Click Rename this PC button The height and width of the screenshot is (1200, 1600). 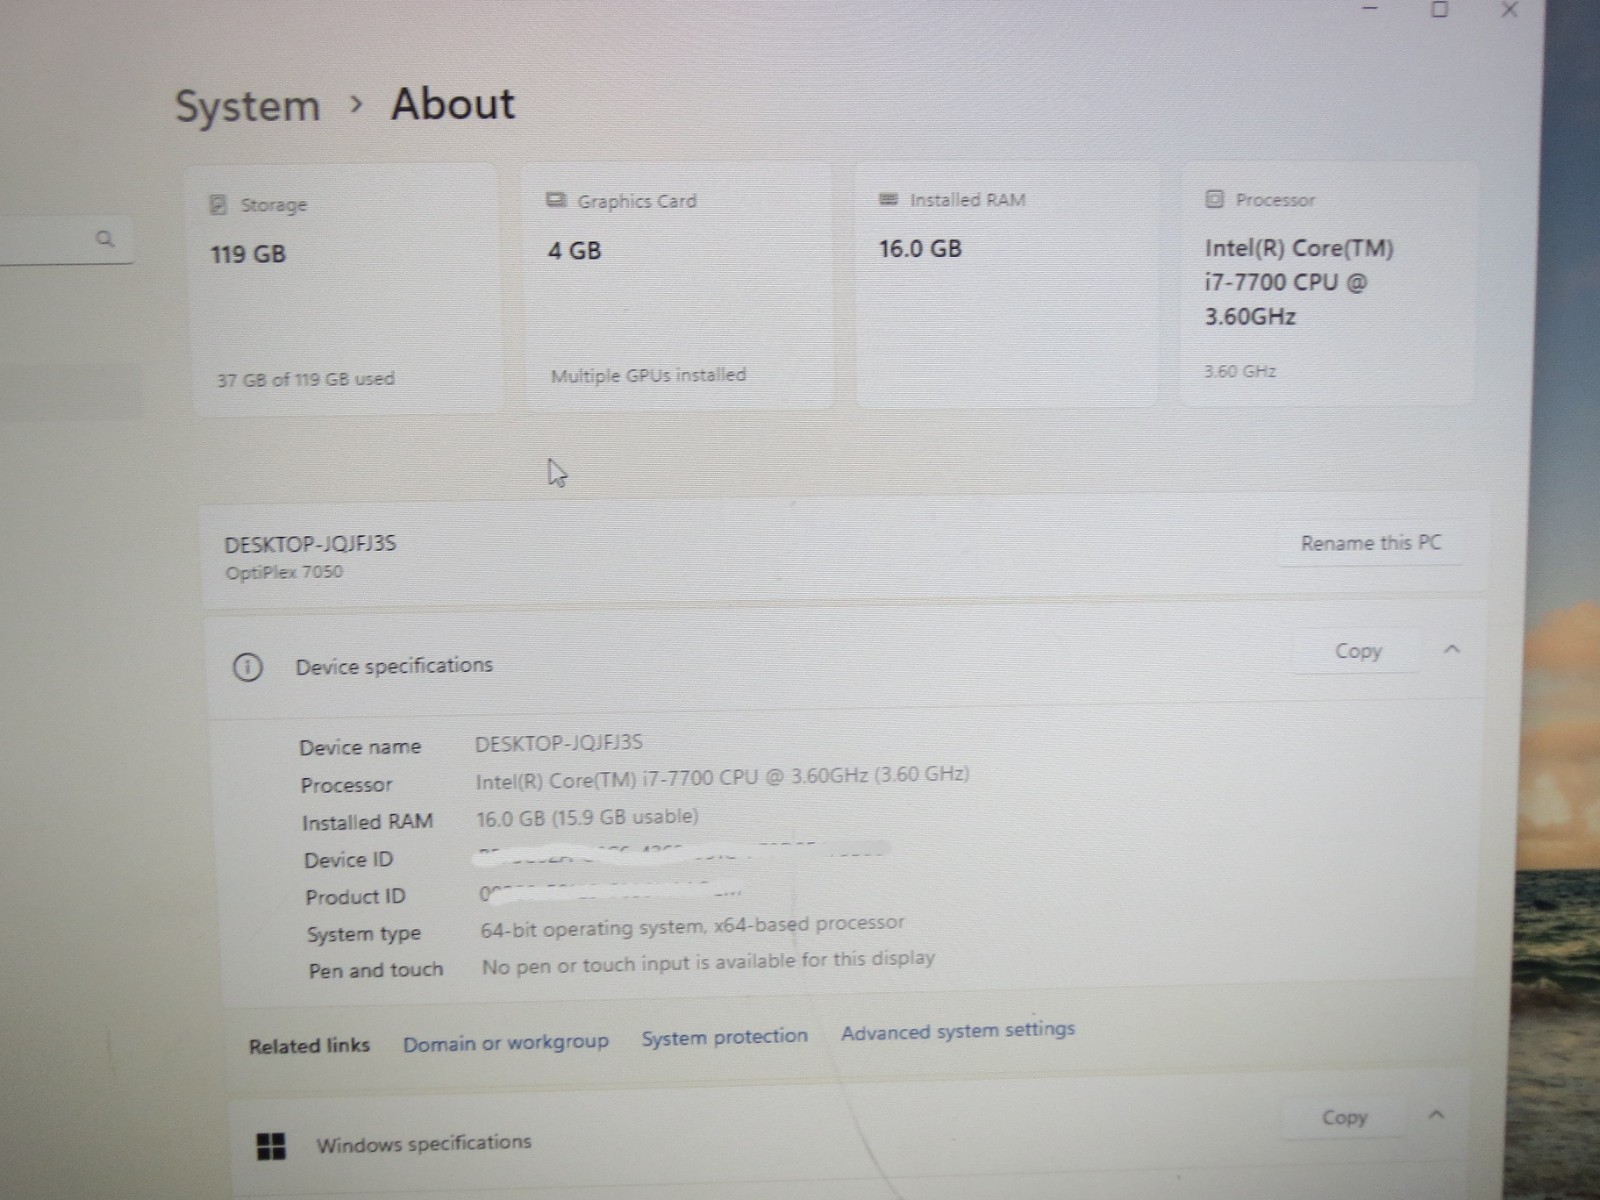1371,543
